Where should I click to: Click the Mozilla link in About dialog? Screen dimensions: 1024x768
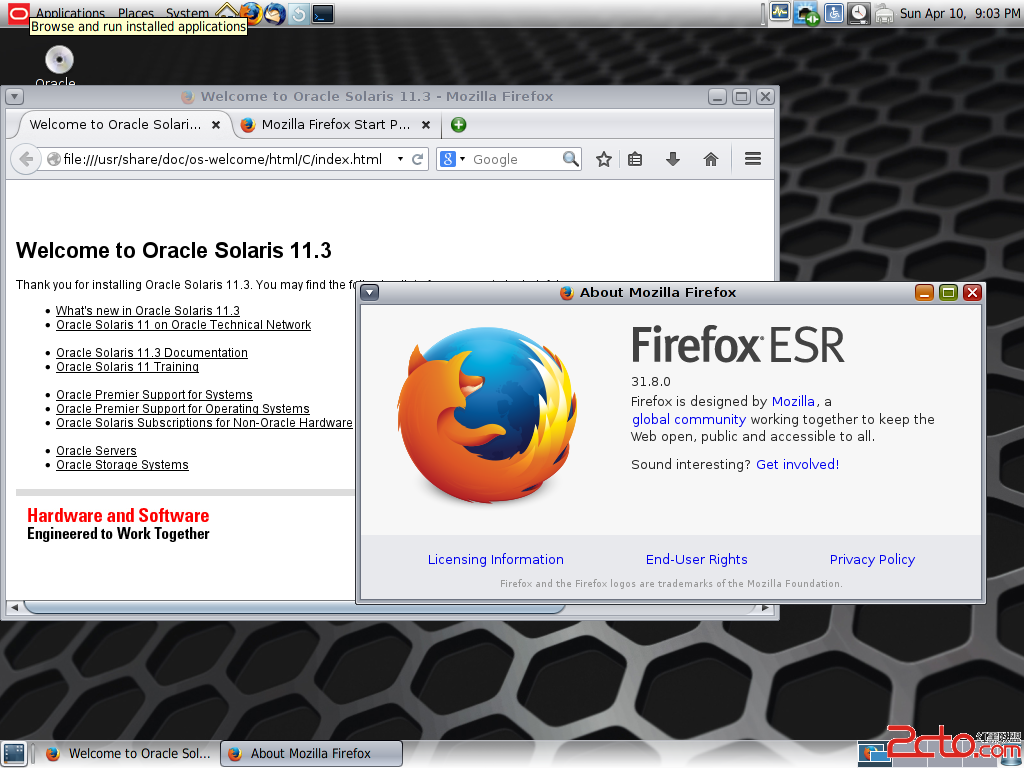coord(793,401)
